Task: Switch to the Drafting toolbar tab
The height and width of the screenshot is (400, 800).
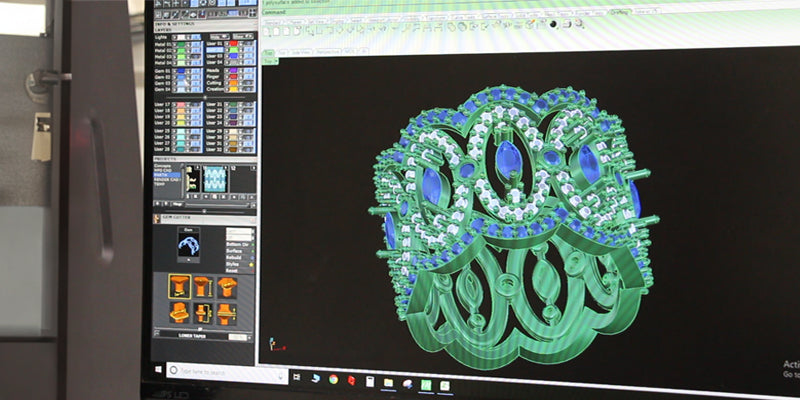Action: 620,12
